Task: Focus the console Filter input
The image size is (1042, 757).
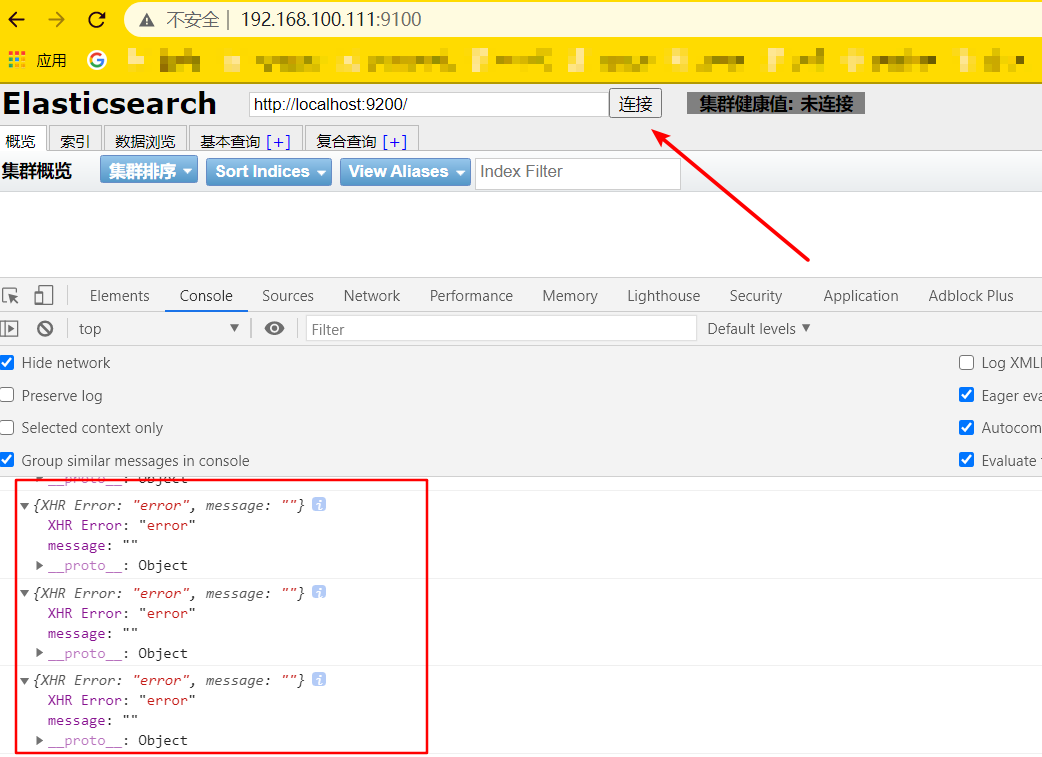Action: tap(501, 329)
